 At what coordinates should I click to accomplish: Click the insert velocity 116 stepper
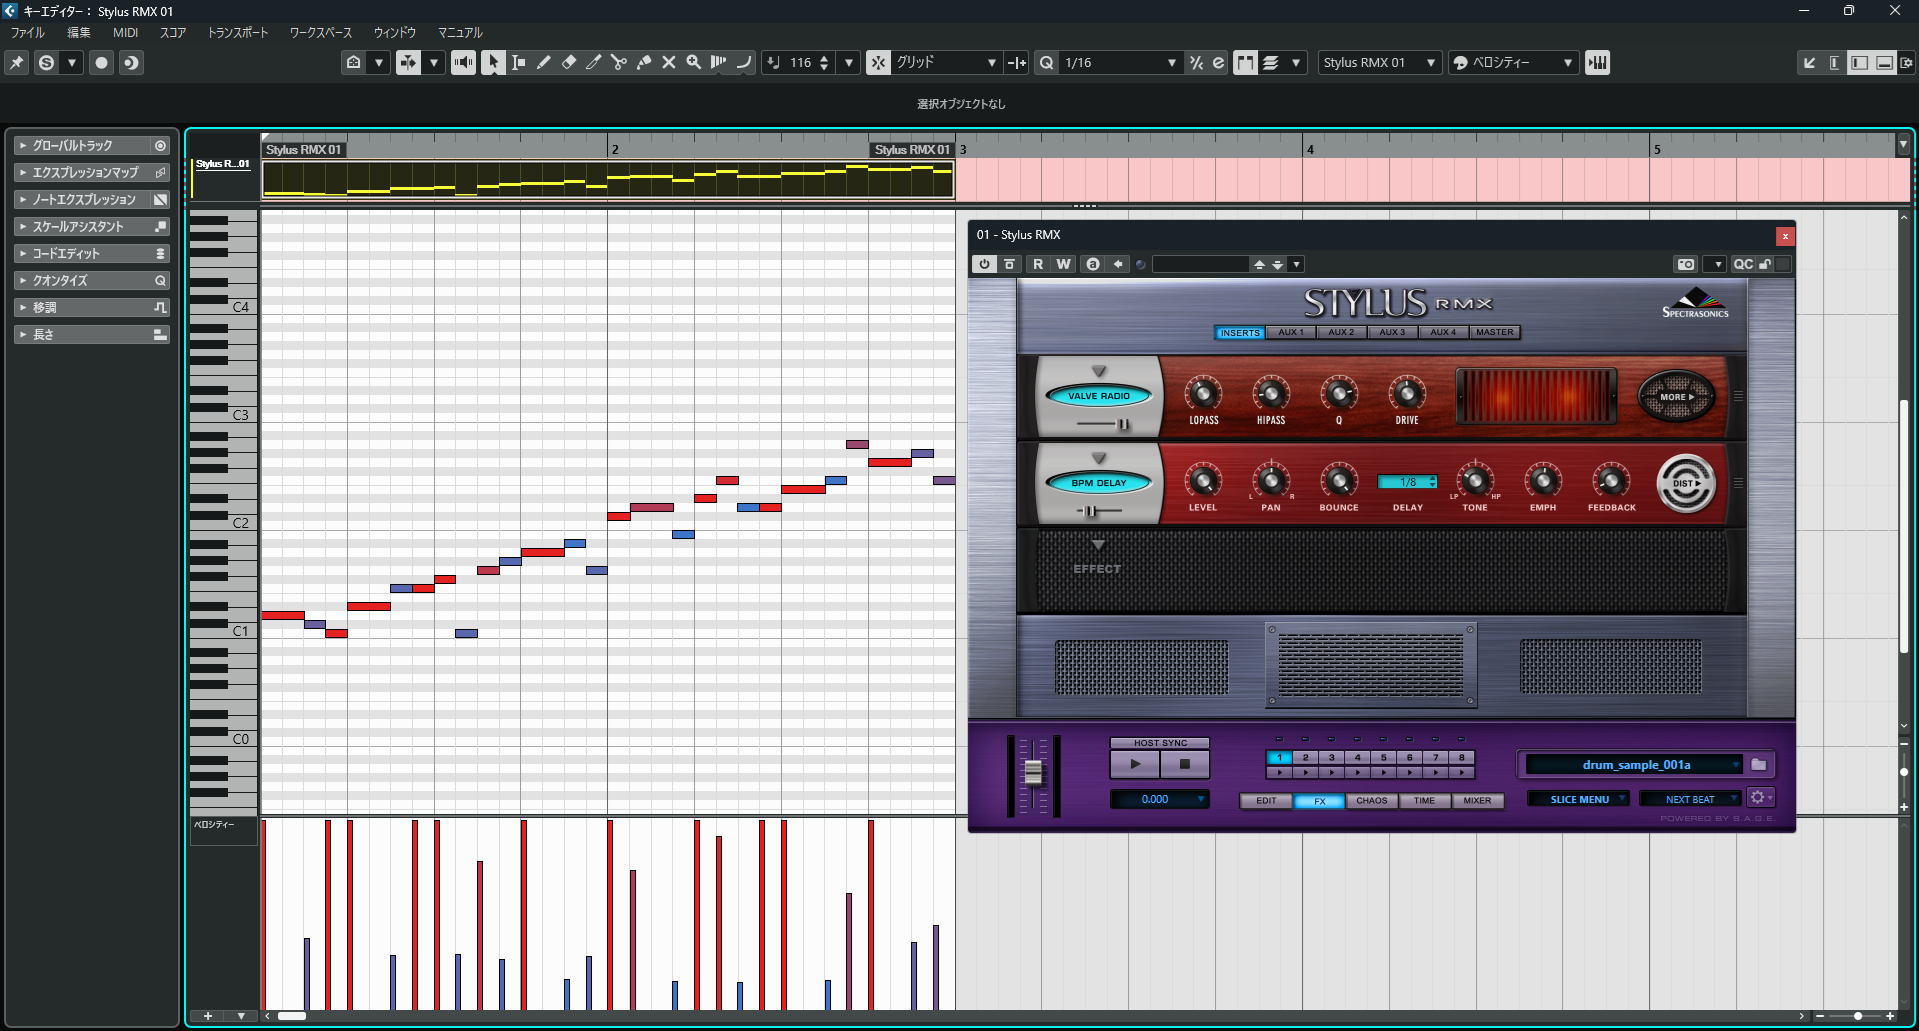824,62
